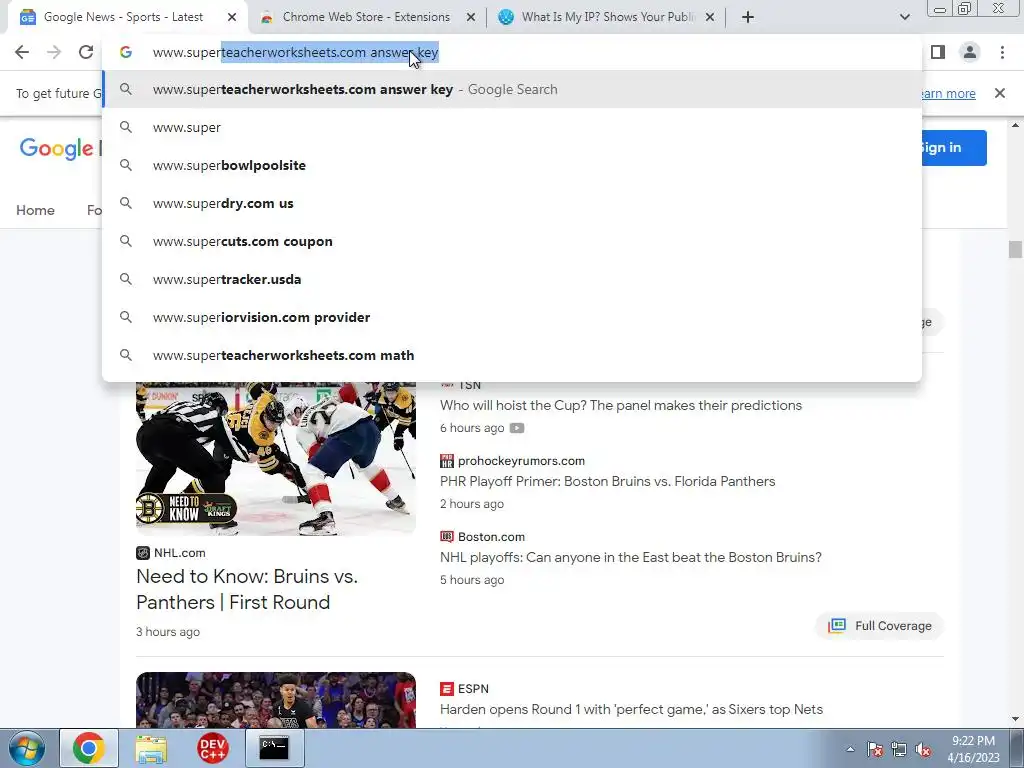The height and width of the screenshot is (768, 1024).
Task: Click the muted volume tray icon
Action: [923, 749]
